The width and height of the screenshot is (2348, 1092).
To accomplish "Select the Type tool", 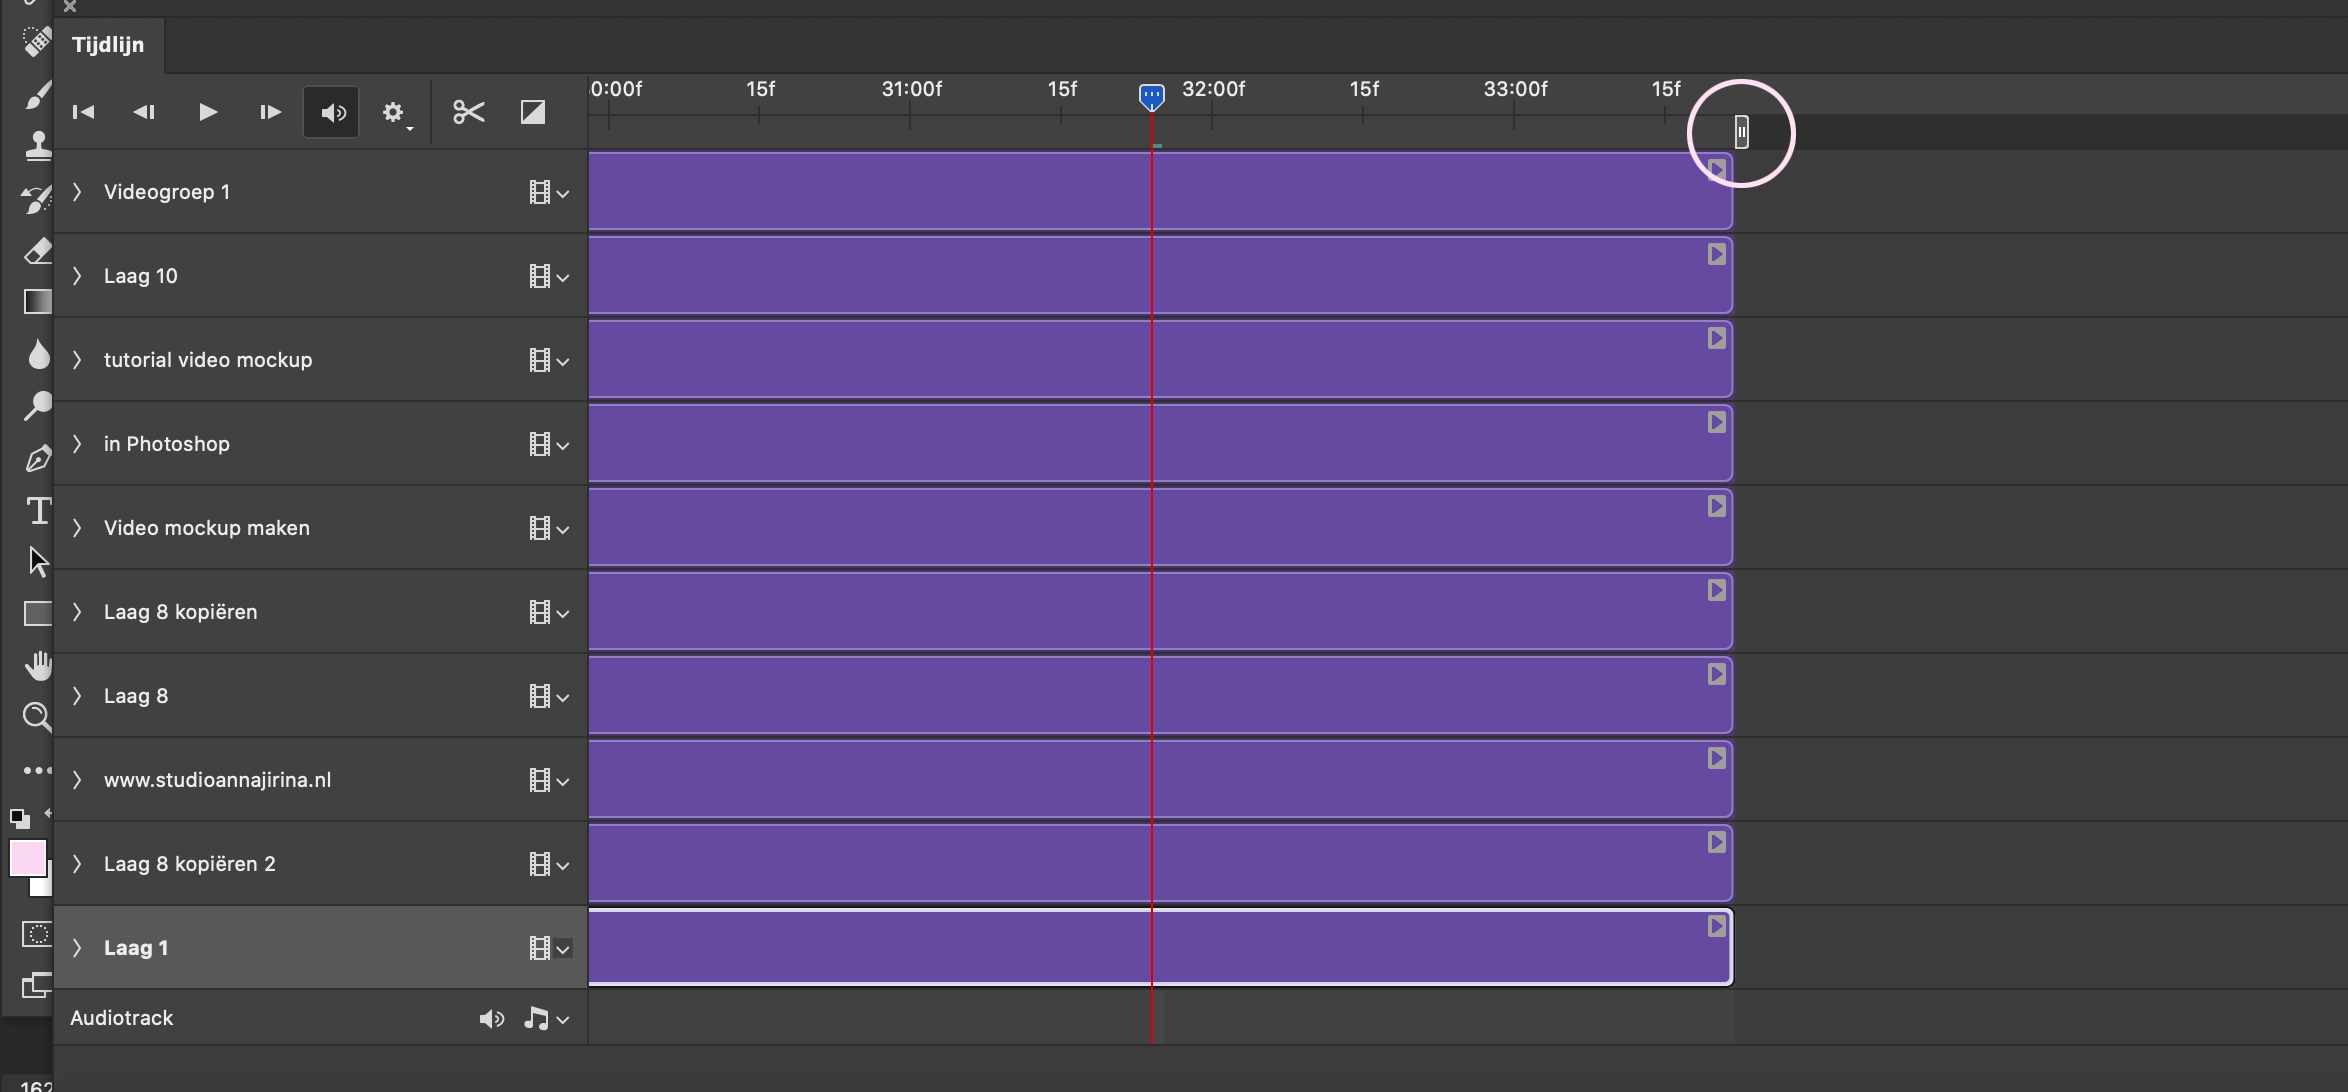I will [x=37, y=510].
